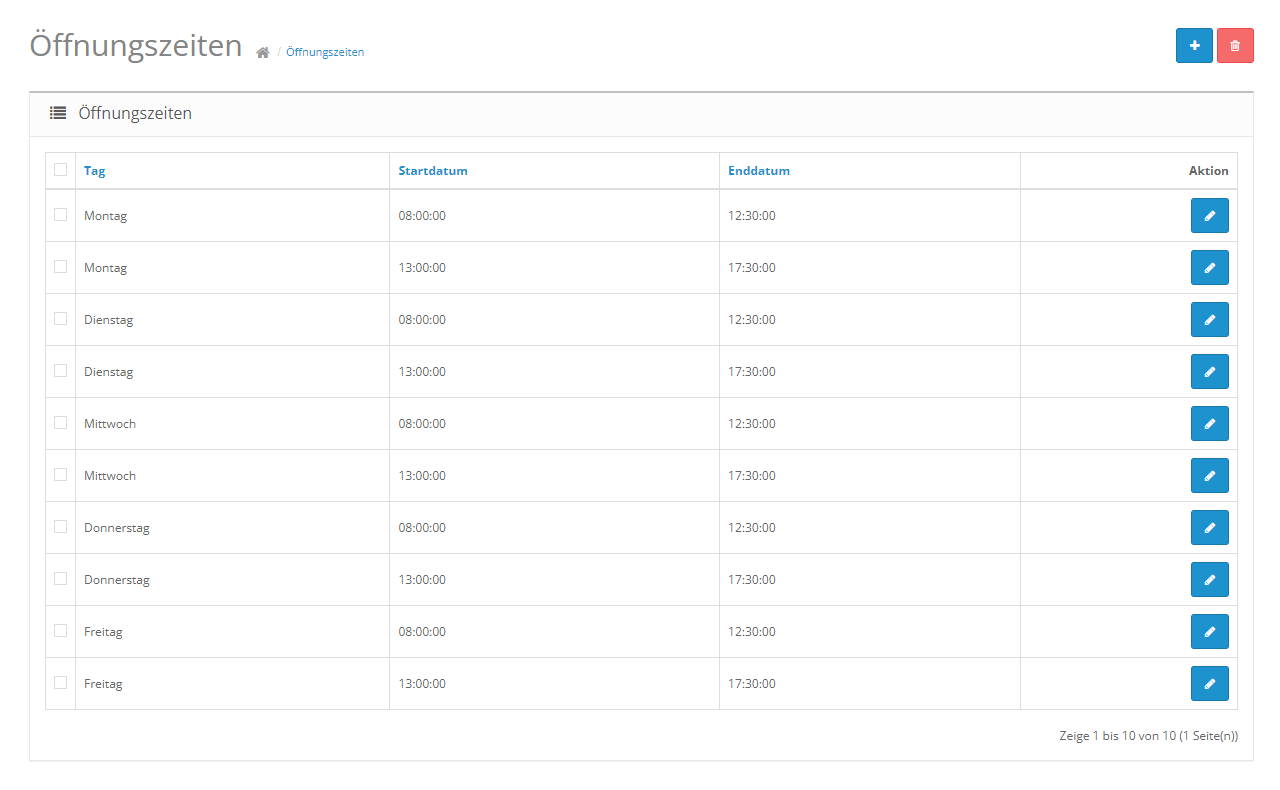This screenshot has height=790, width=1280.
Task: Click the home icon in breadcrumb
Action: click(x=263, y=53)
